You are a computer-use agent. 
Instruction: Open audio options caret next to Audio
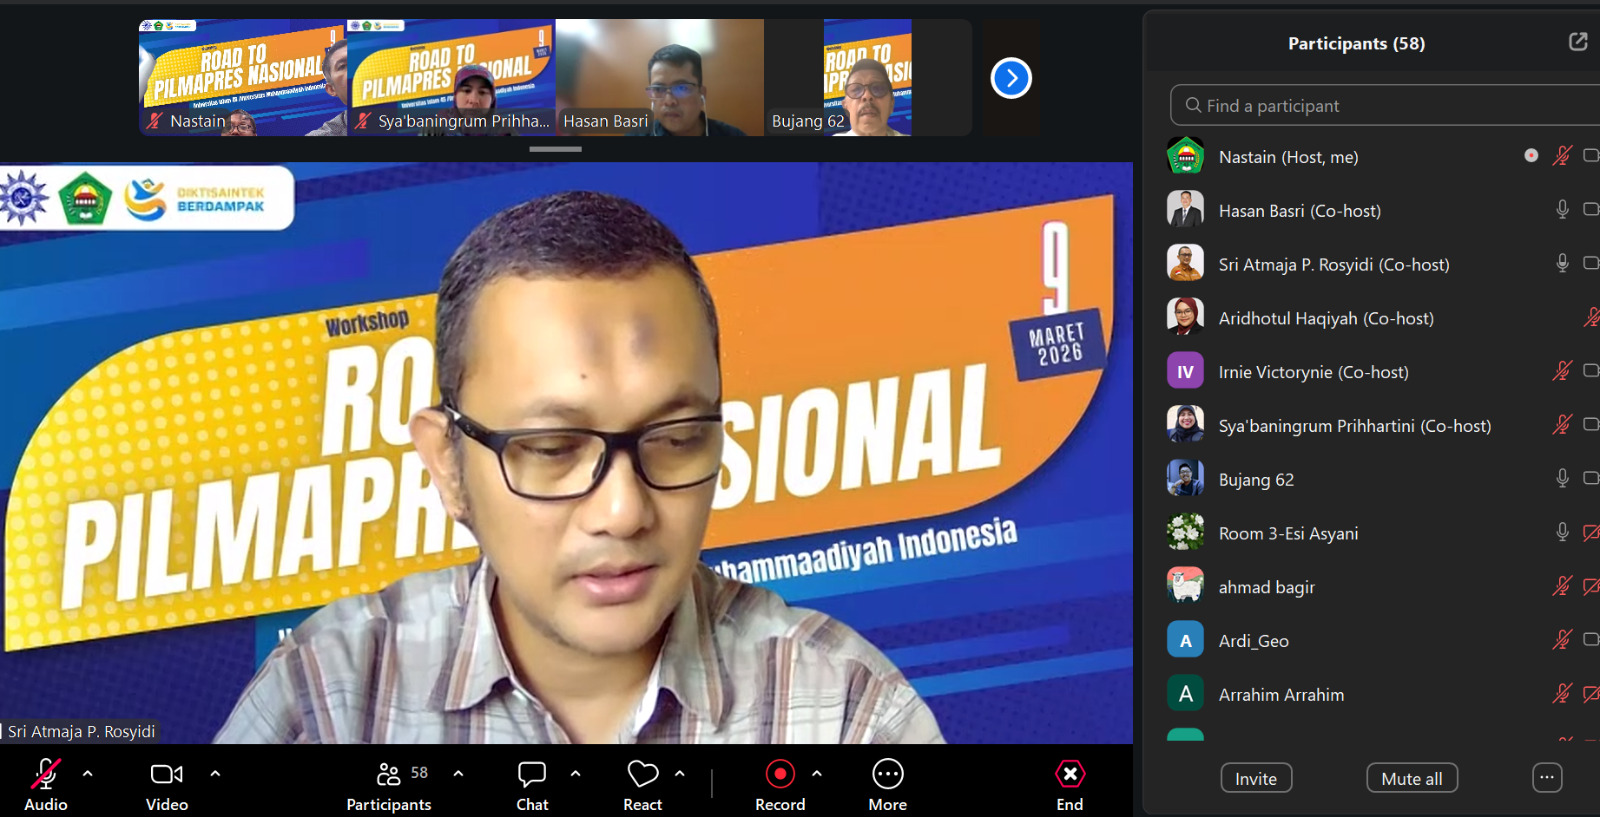[88, 773]
